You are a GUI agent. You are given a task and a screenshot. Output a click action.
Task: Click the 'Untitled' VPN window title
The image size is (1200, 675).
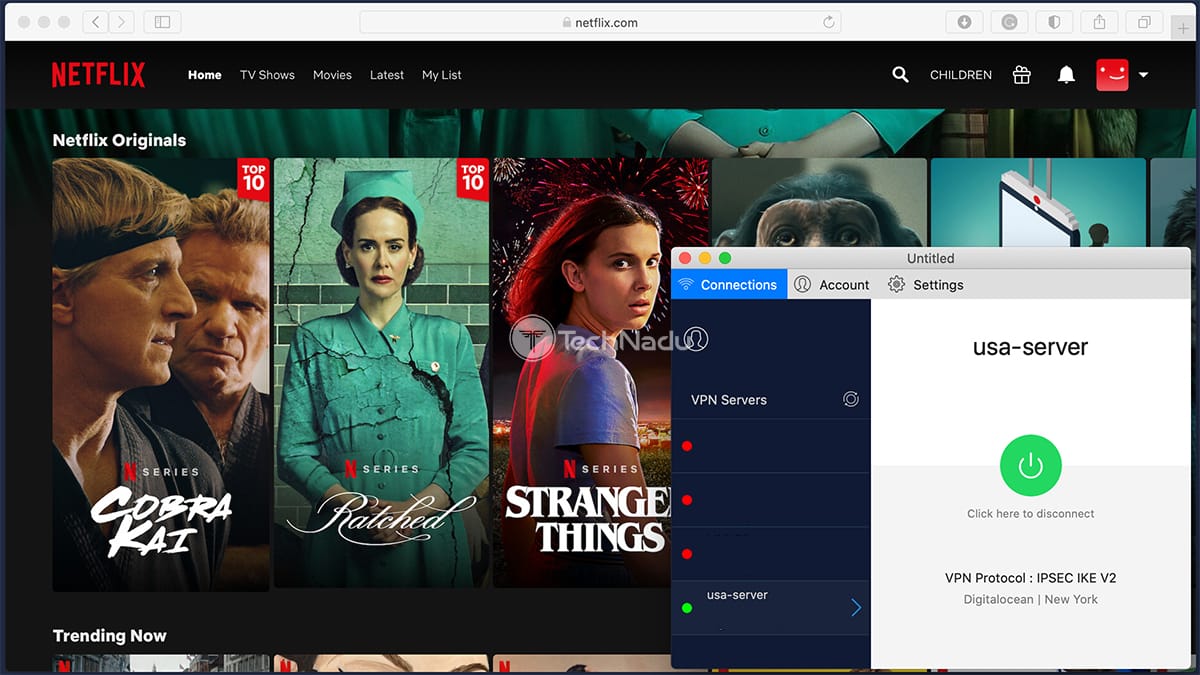(x=930, y=258)
